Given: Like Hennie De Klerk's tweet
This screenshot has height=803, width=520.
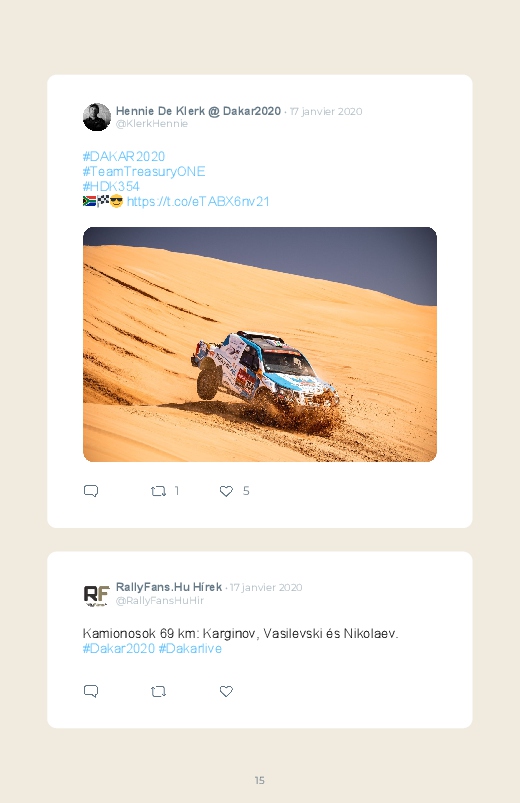Looking at the screenshot, I should 226,491.
